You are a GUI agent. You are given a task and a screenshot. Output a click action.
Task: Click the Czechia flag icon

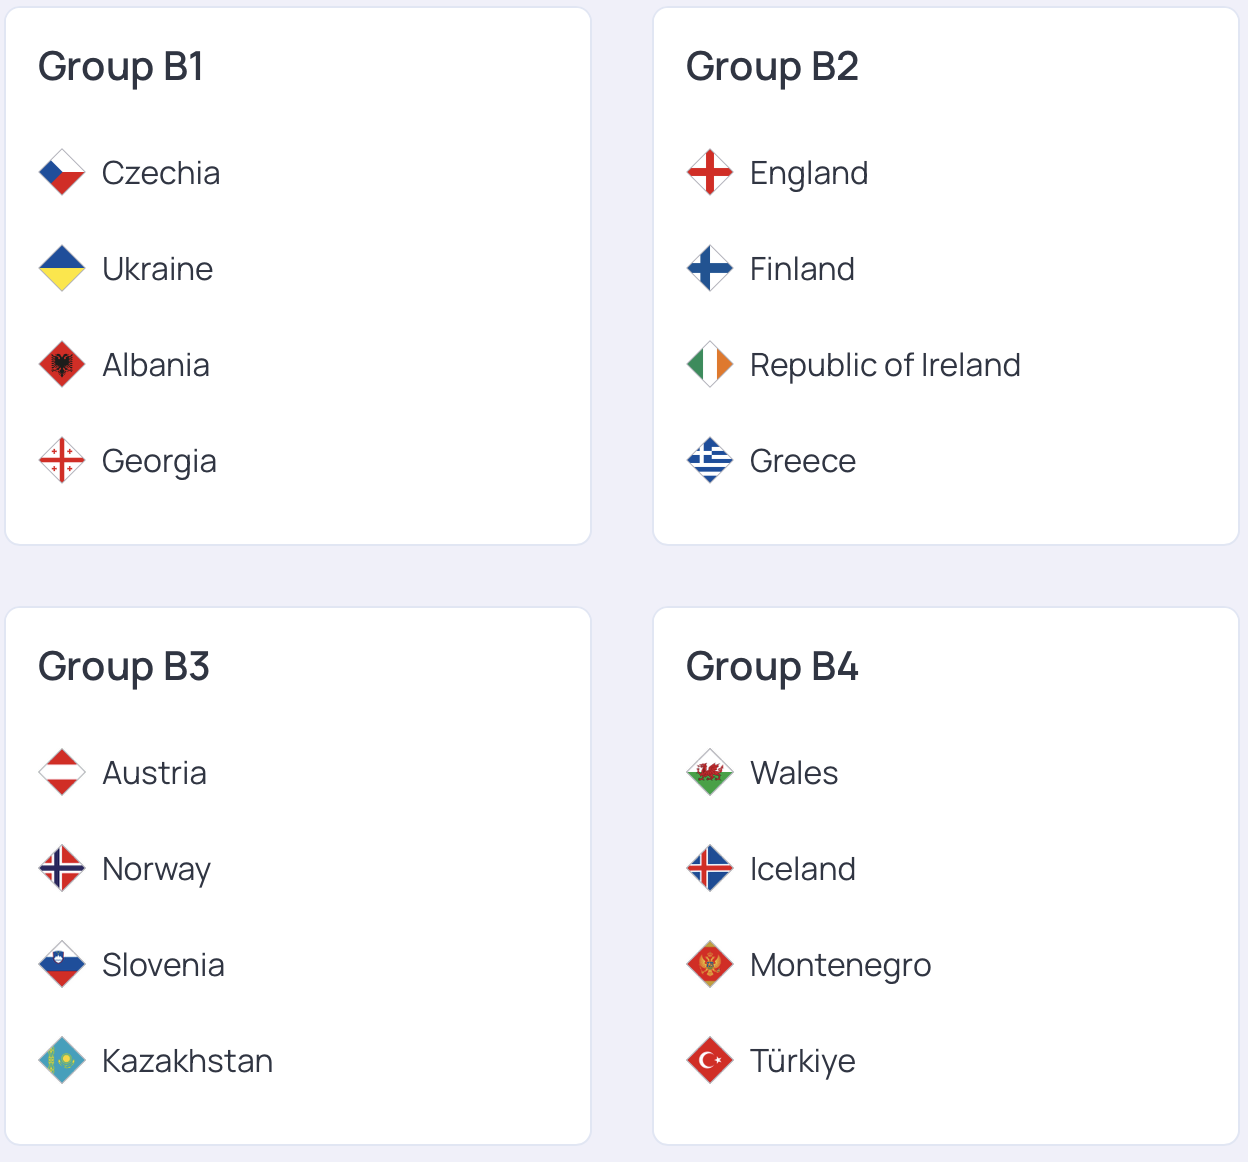[x=62, y=173]
